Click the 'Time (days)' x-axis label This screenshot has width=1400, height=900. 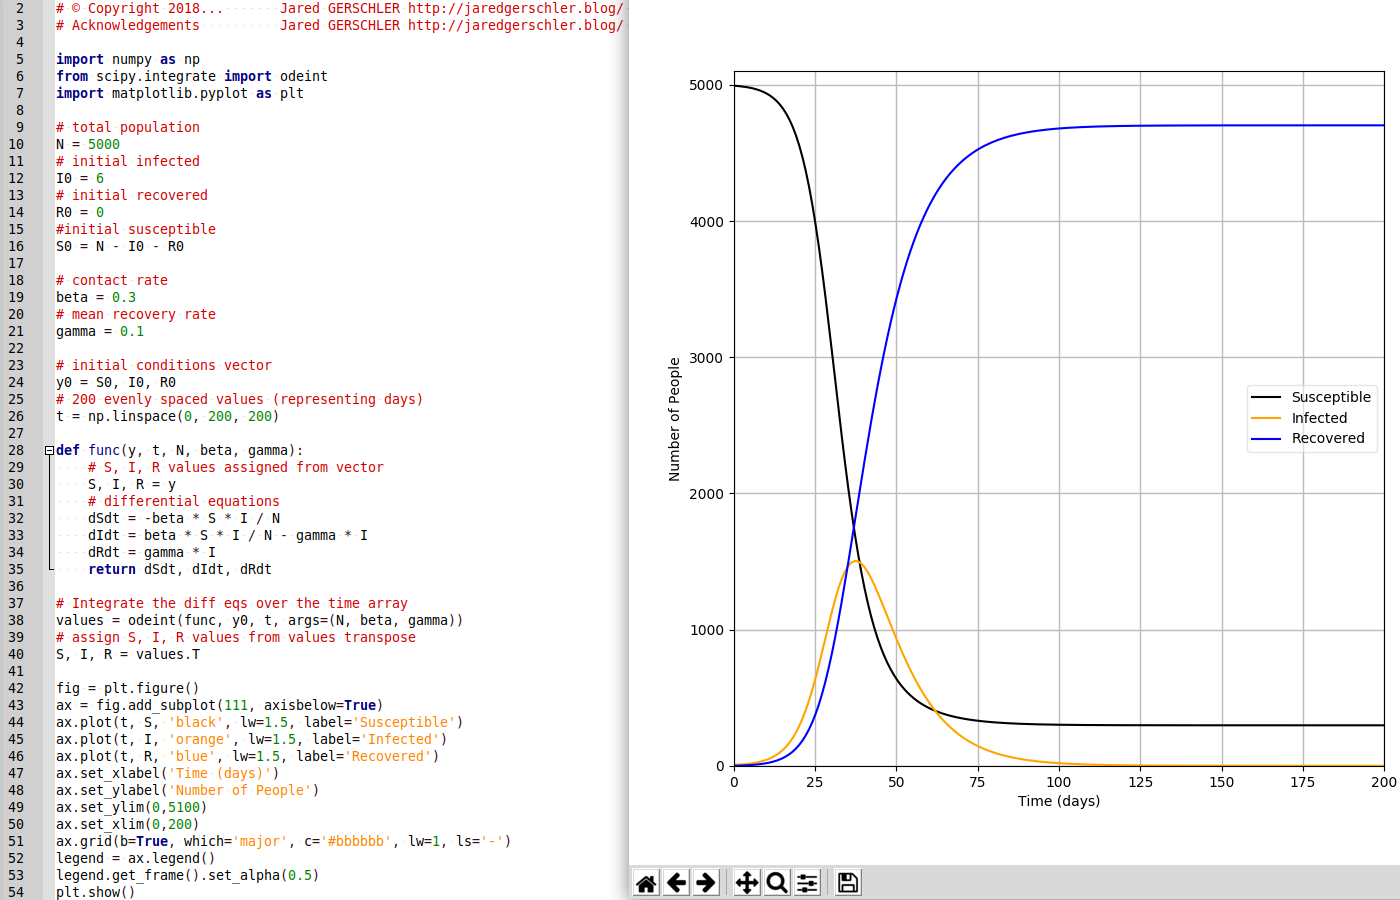(x=1058, y=801)
